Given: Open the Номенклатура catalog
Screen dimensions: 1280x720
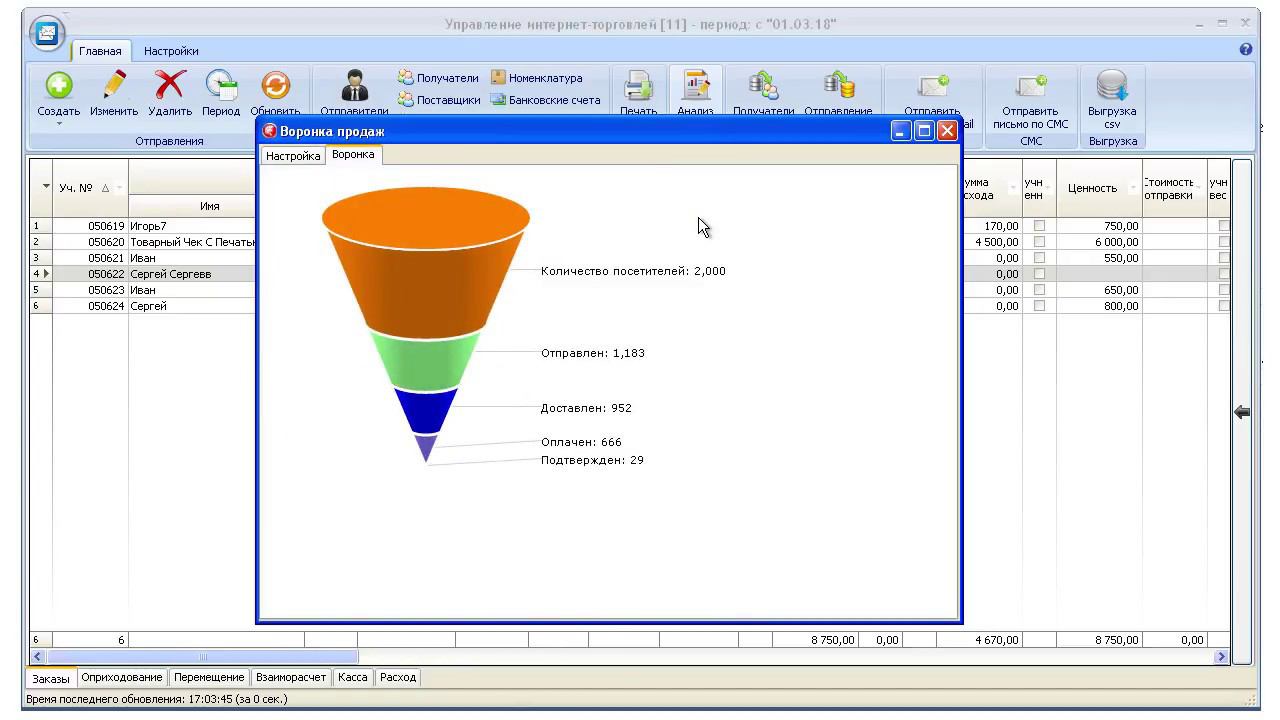Looking at the screenshot, I should point(536,78).
